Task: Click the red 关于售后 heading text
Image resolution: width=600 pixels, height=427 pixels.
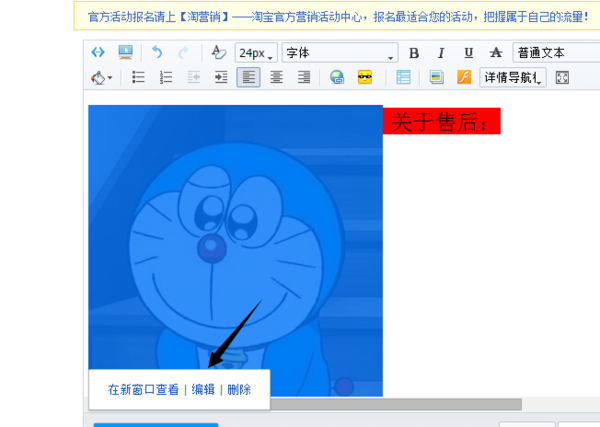Action: [x=442, y=121]
